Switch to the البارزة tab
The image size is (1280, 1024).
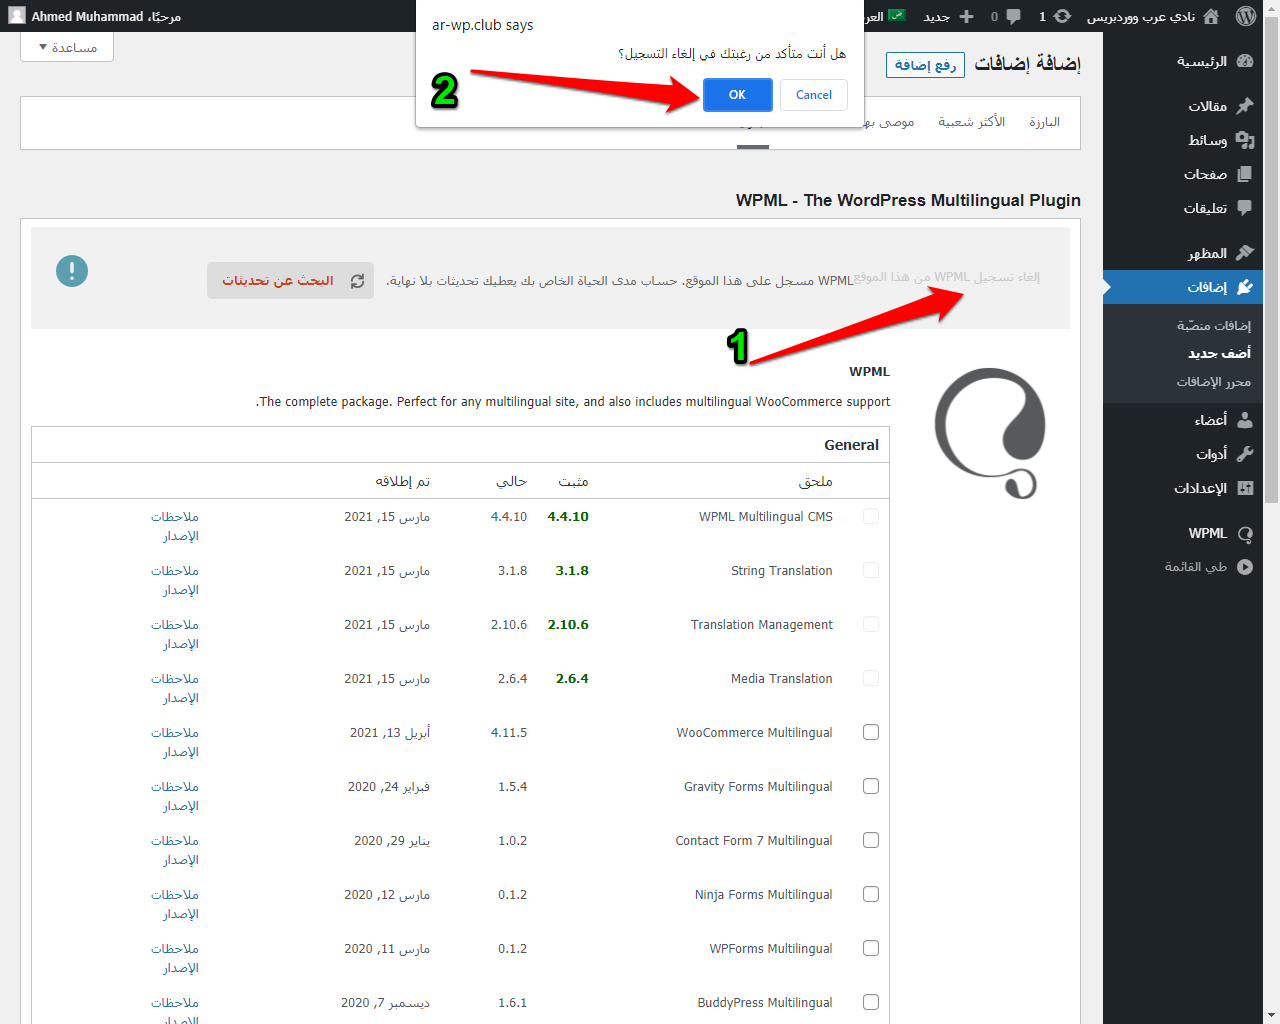pyautogui.click(x=1044, y=122)
